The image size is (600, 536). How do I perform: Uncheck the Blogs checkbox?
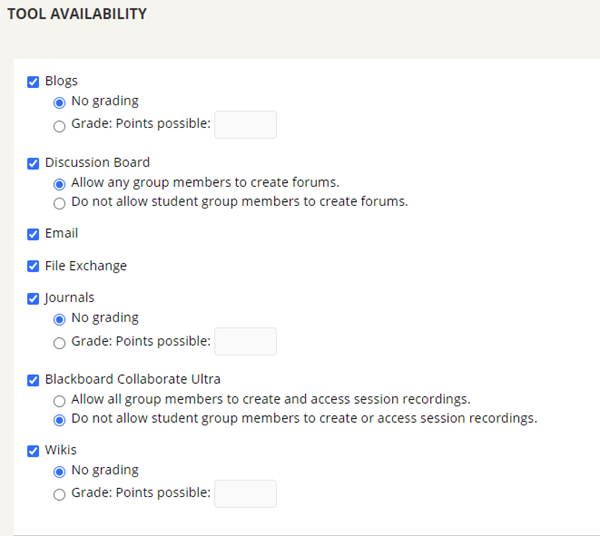(33, 82)
